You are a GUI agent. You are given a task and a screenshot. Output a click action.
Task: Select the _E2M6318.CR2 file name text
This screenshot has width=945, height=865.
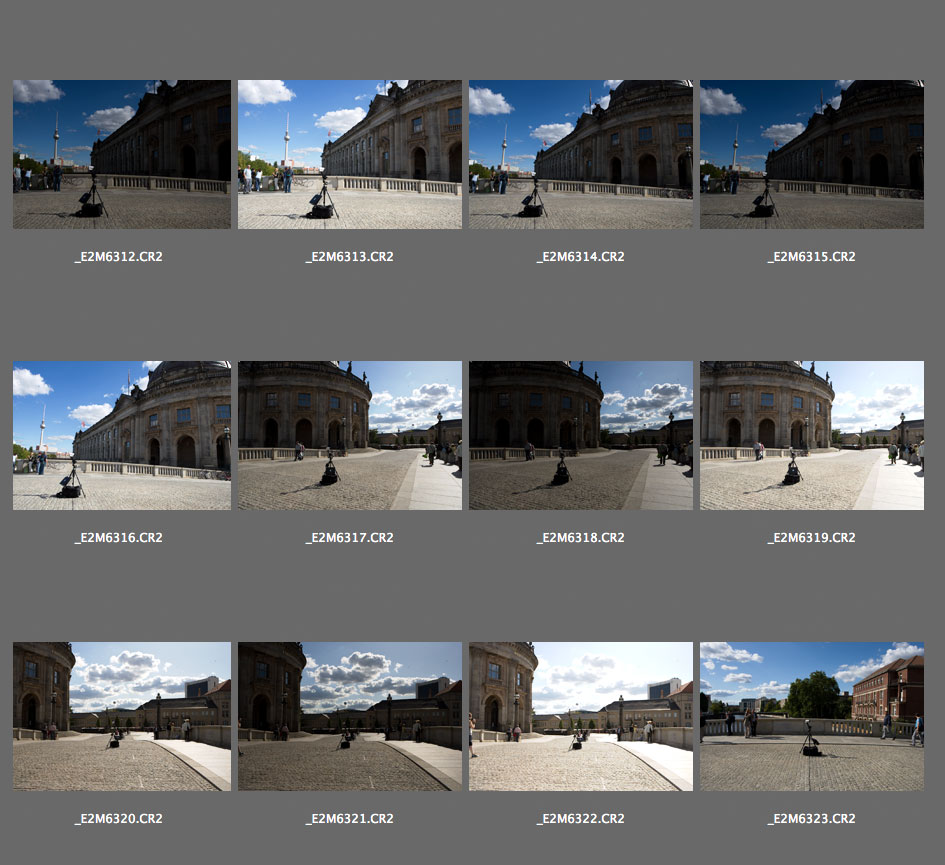(x=580, y=538)
